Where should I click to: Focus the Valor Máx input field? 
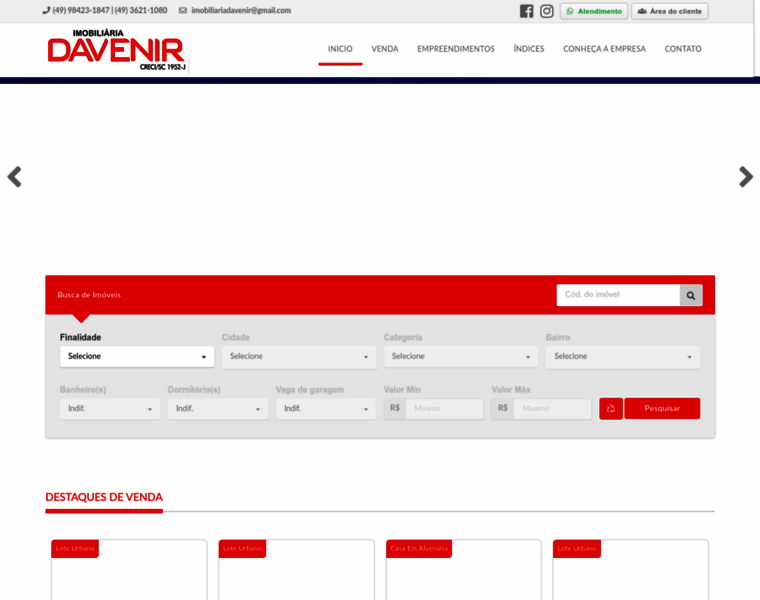tap(553, 409)
